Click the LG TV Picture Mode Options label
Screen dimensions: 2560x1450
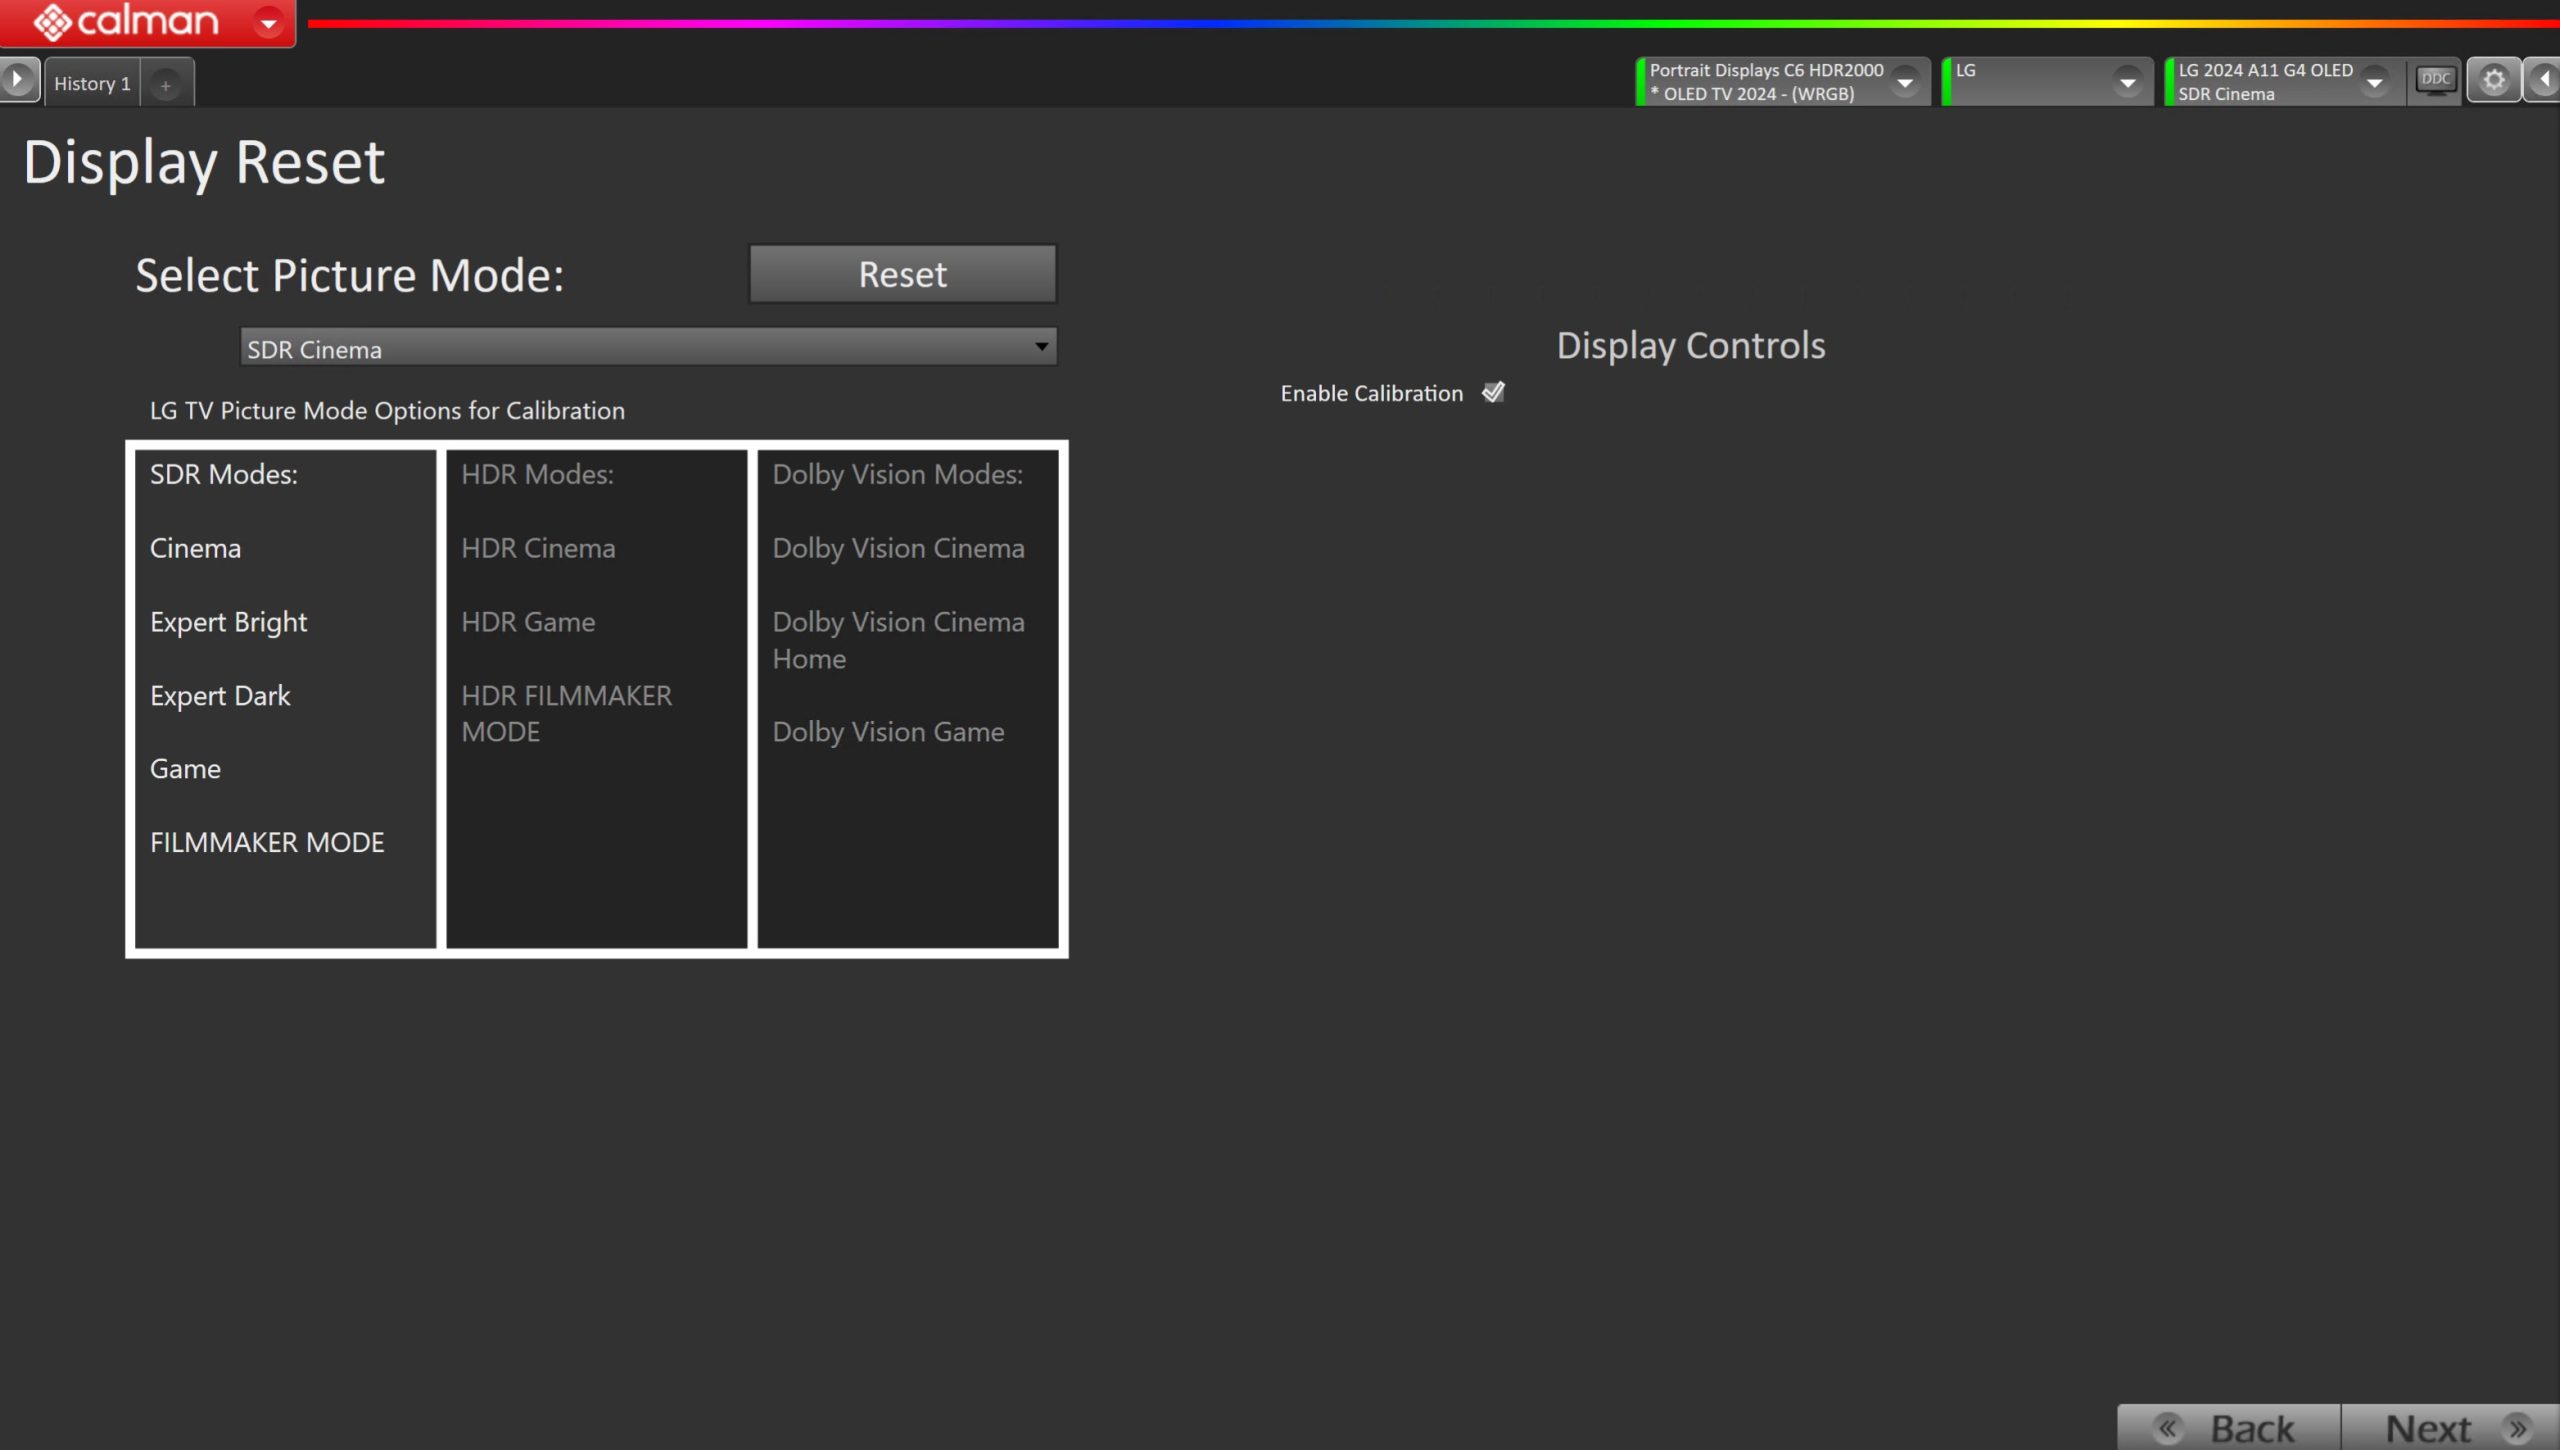pos(387,411)
